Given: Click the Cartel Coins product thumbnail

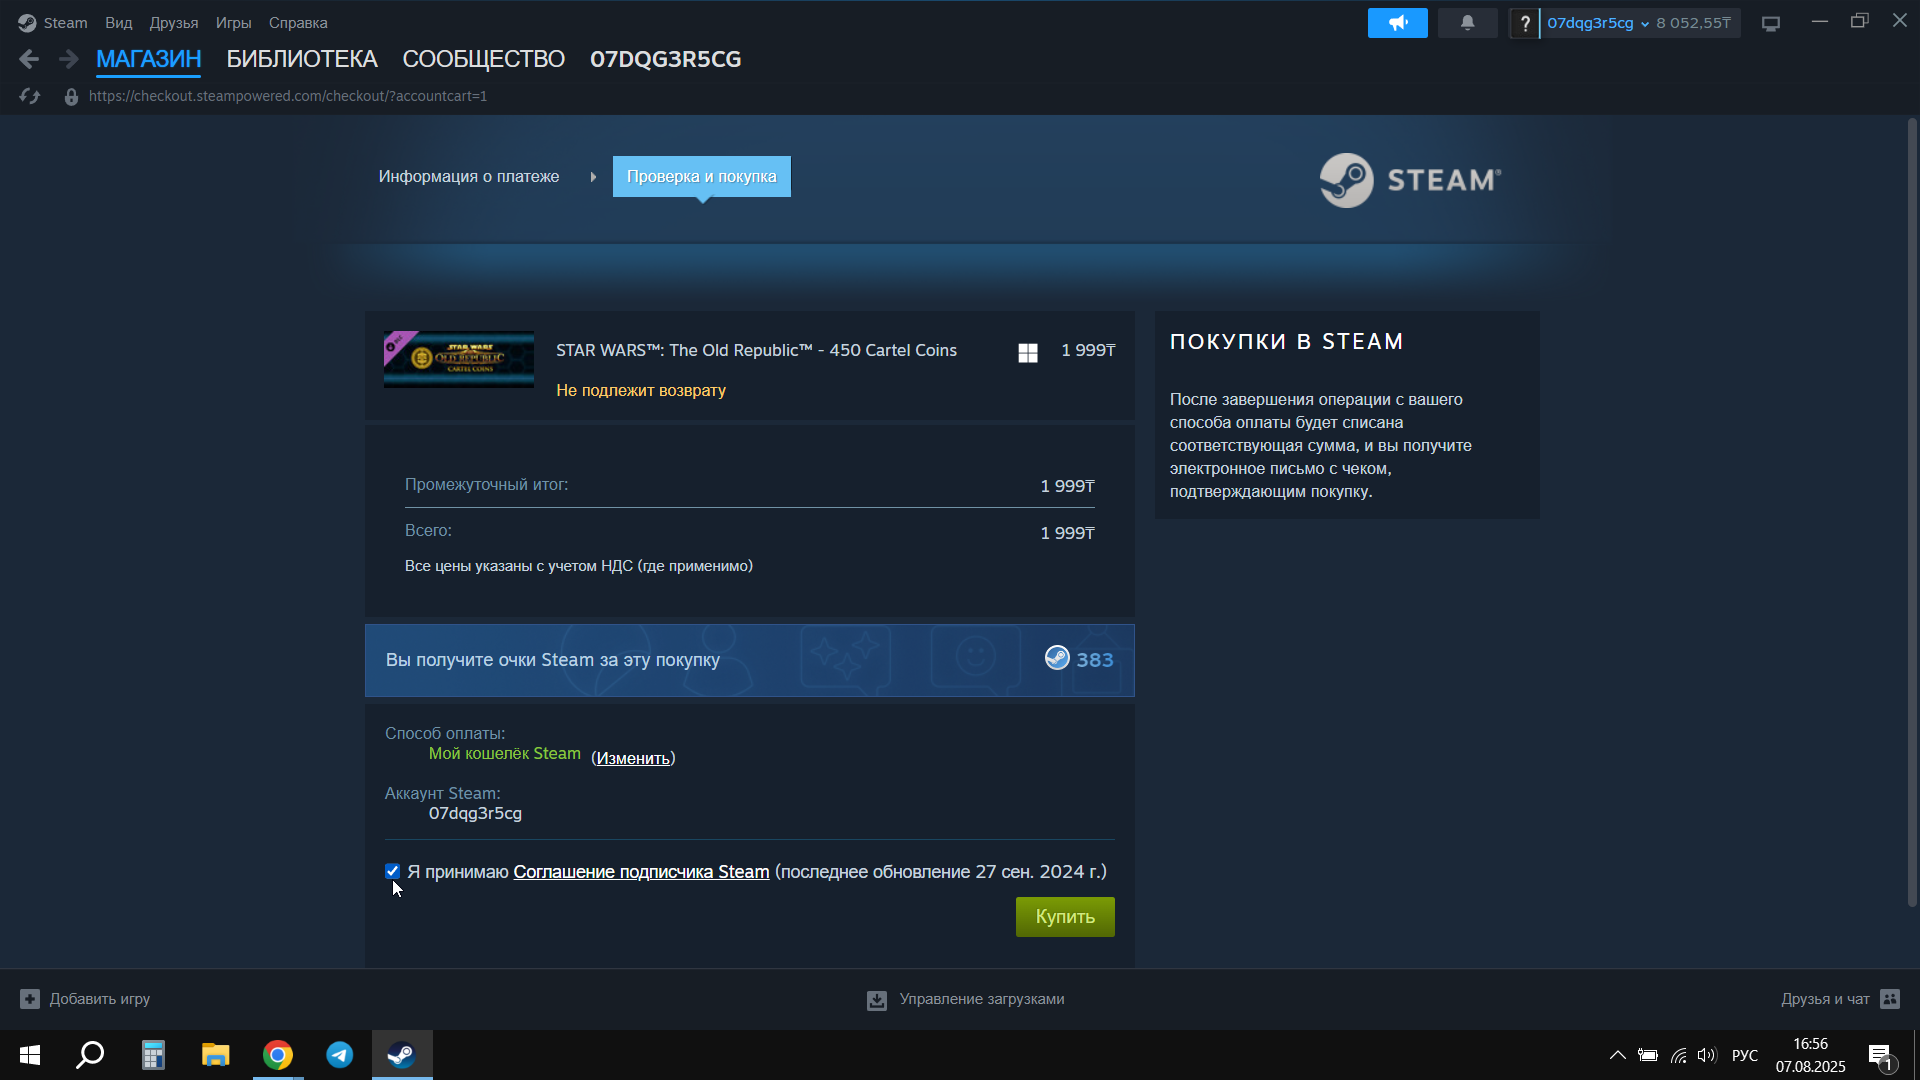Looking at the screenshot, I should (x=459, y=359).
